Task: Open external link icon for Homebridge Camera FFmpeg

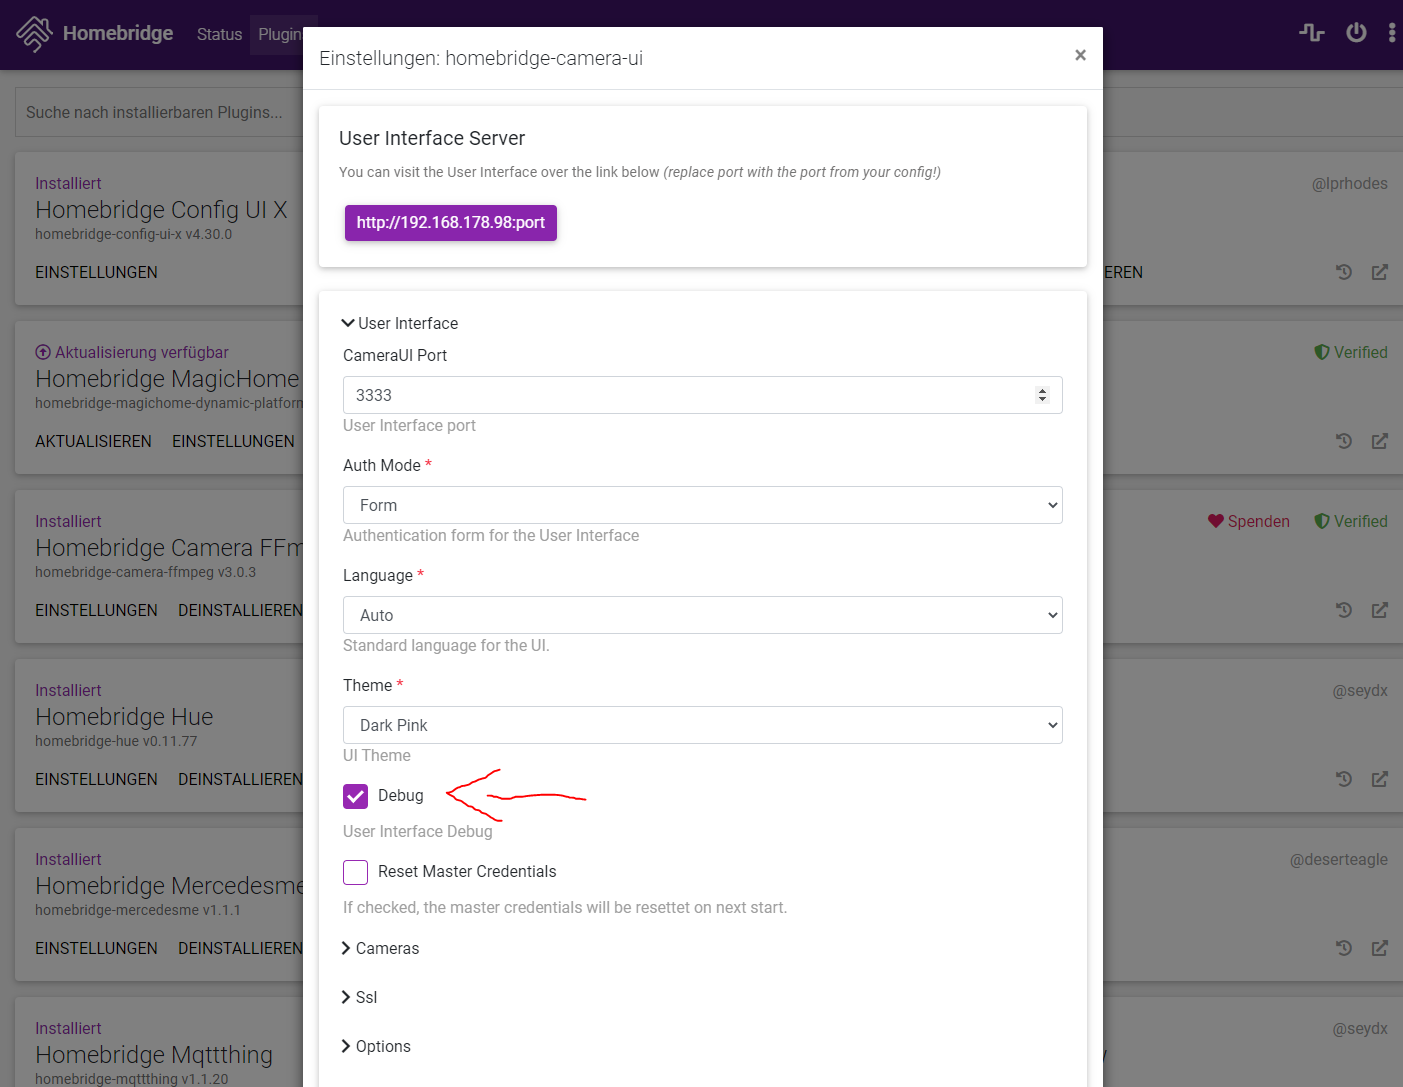Action: pyautogui.click(x=1380, y=610)
